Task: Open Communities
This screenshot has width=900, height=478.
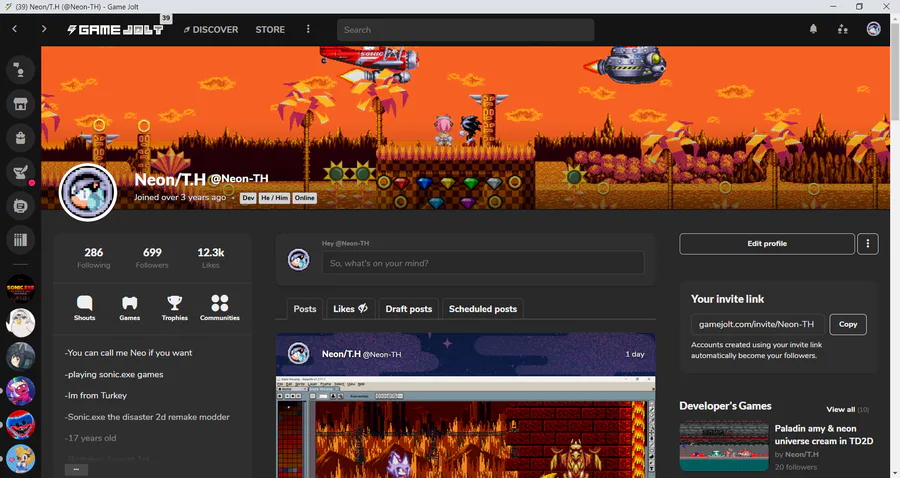Action: 220,308
